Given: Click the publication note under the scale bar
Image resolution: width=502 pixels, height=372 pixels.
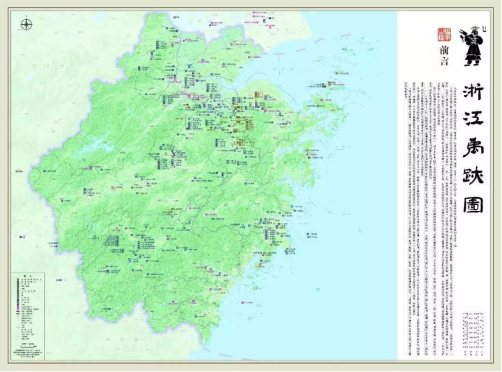Looking at the screenshot, I should [x=27, y=353].
